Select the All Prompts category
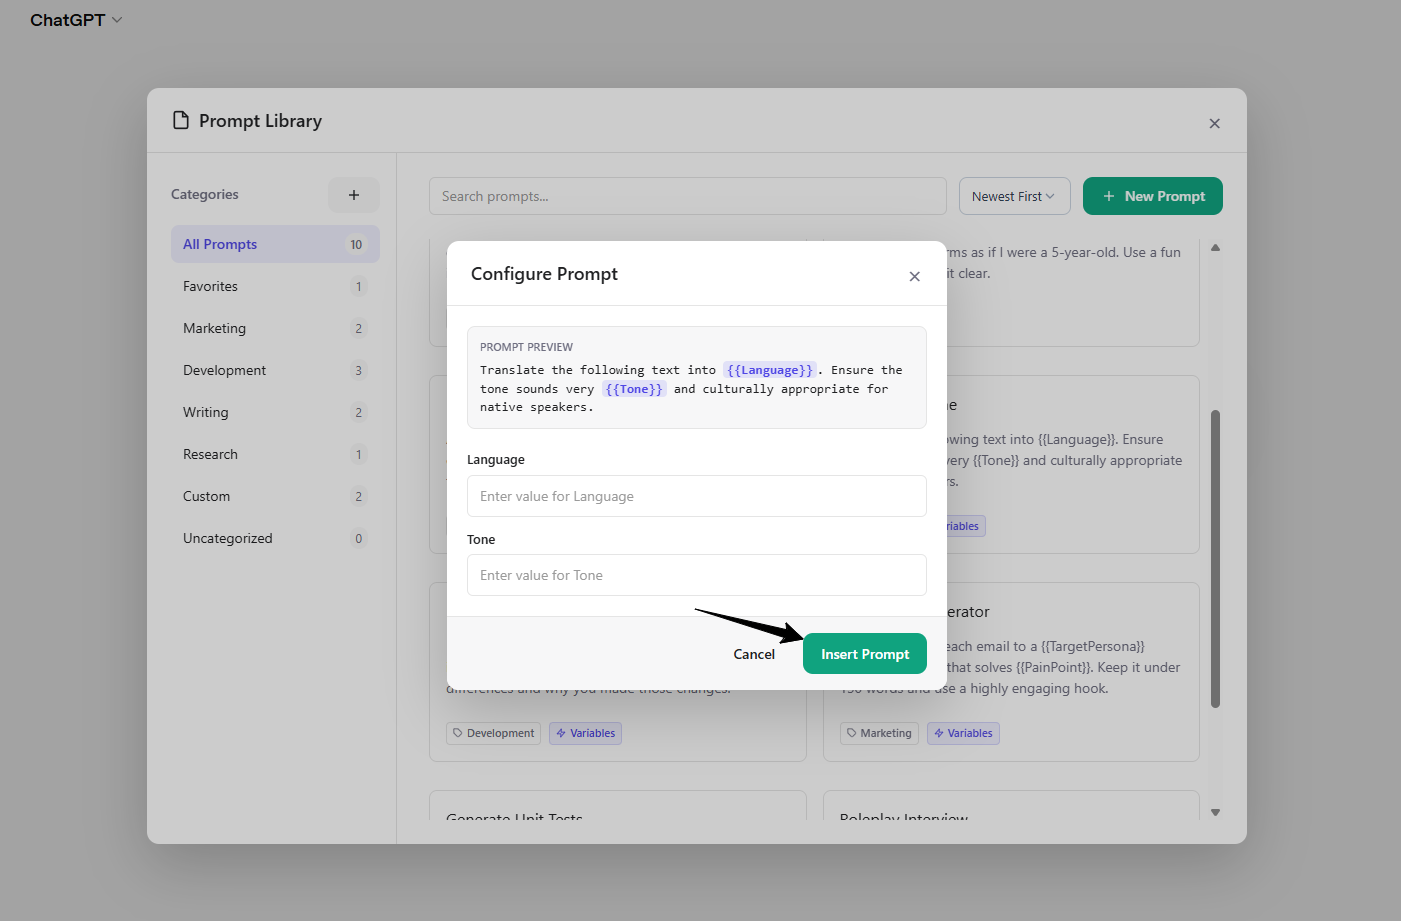 [275, 244]
